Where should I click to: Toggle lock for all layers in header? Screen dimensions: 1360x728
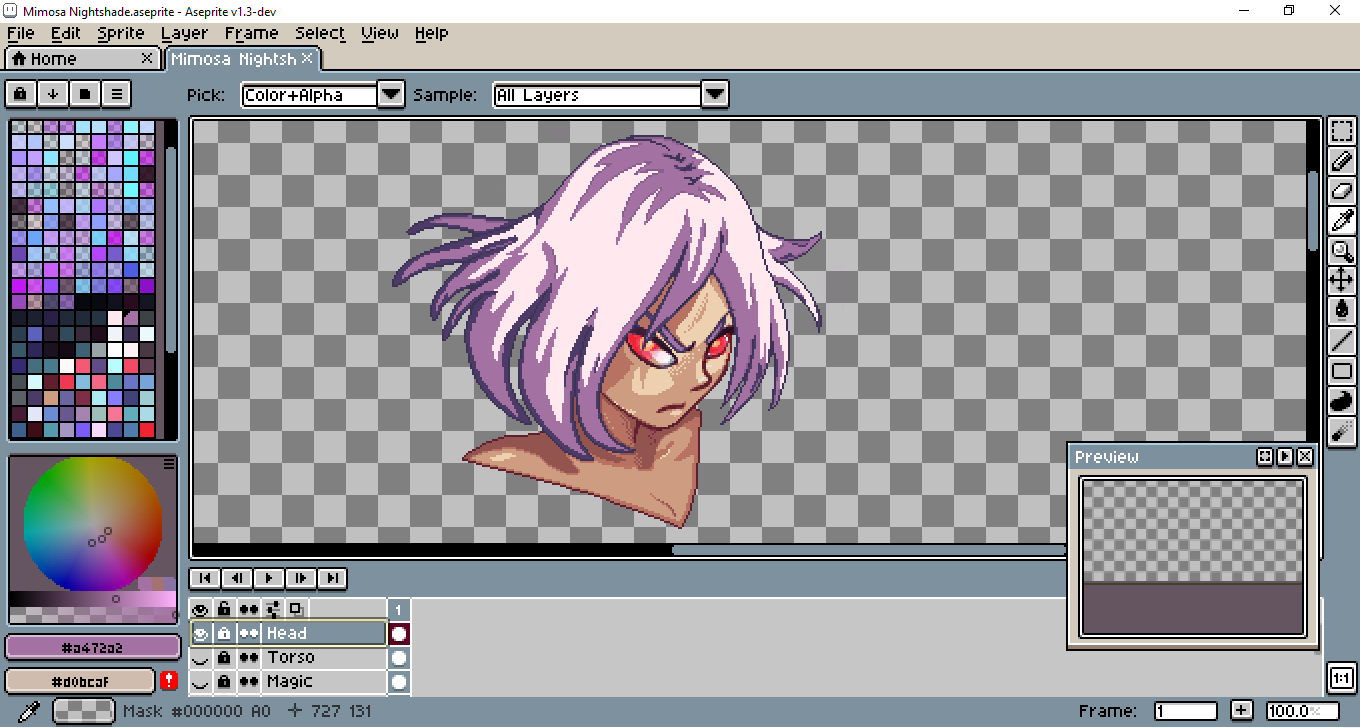point(225,609)
